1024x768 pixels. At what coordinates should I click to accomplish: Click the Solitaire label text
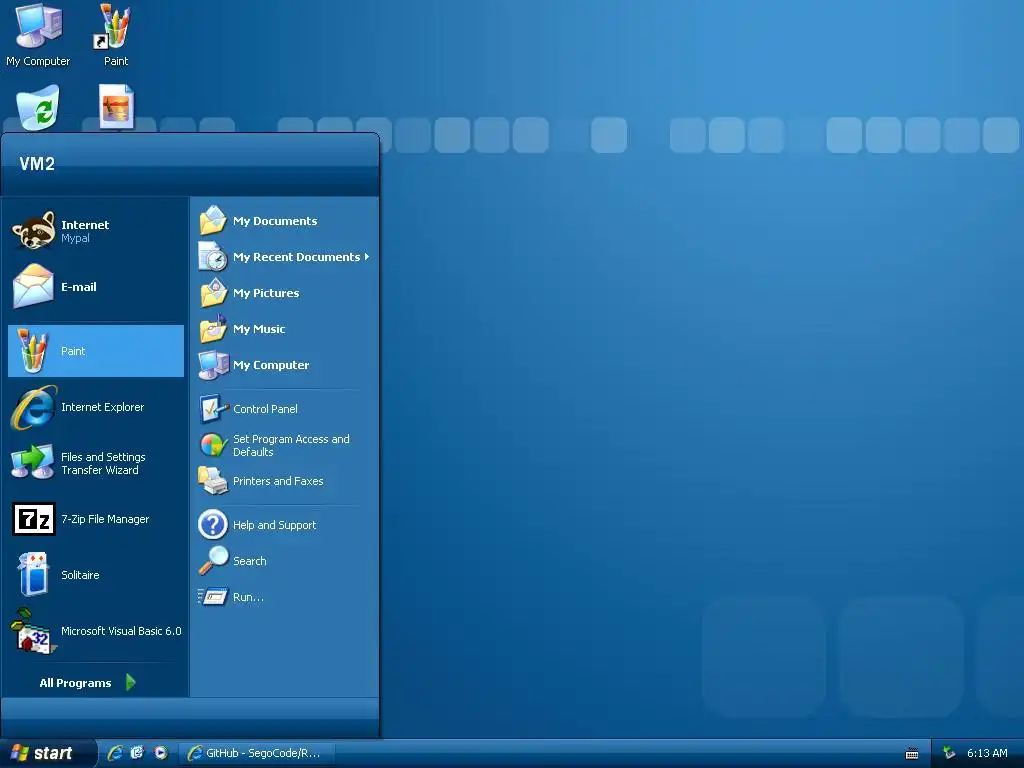80,575
